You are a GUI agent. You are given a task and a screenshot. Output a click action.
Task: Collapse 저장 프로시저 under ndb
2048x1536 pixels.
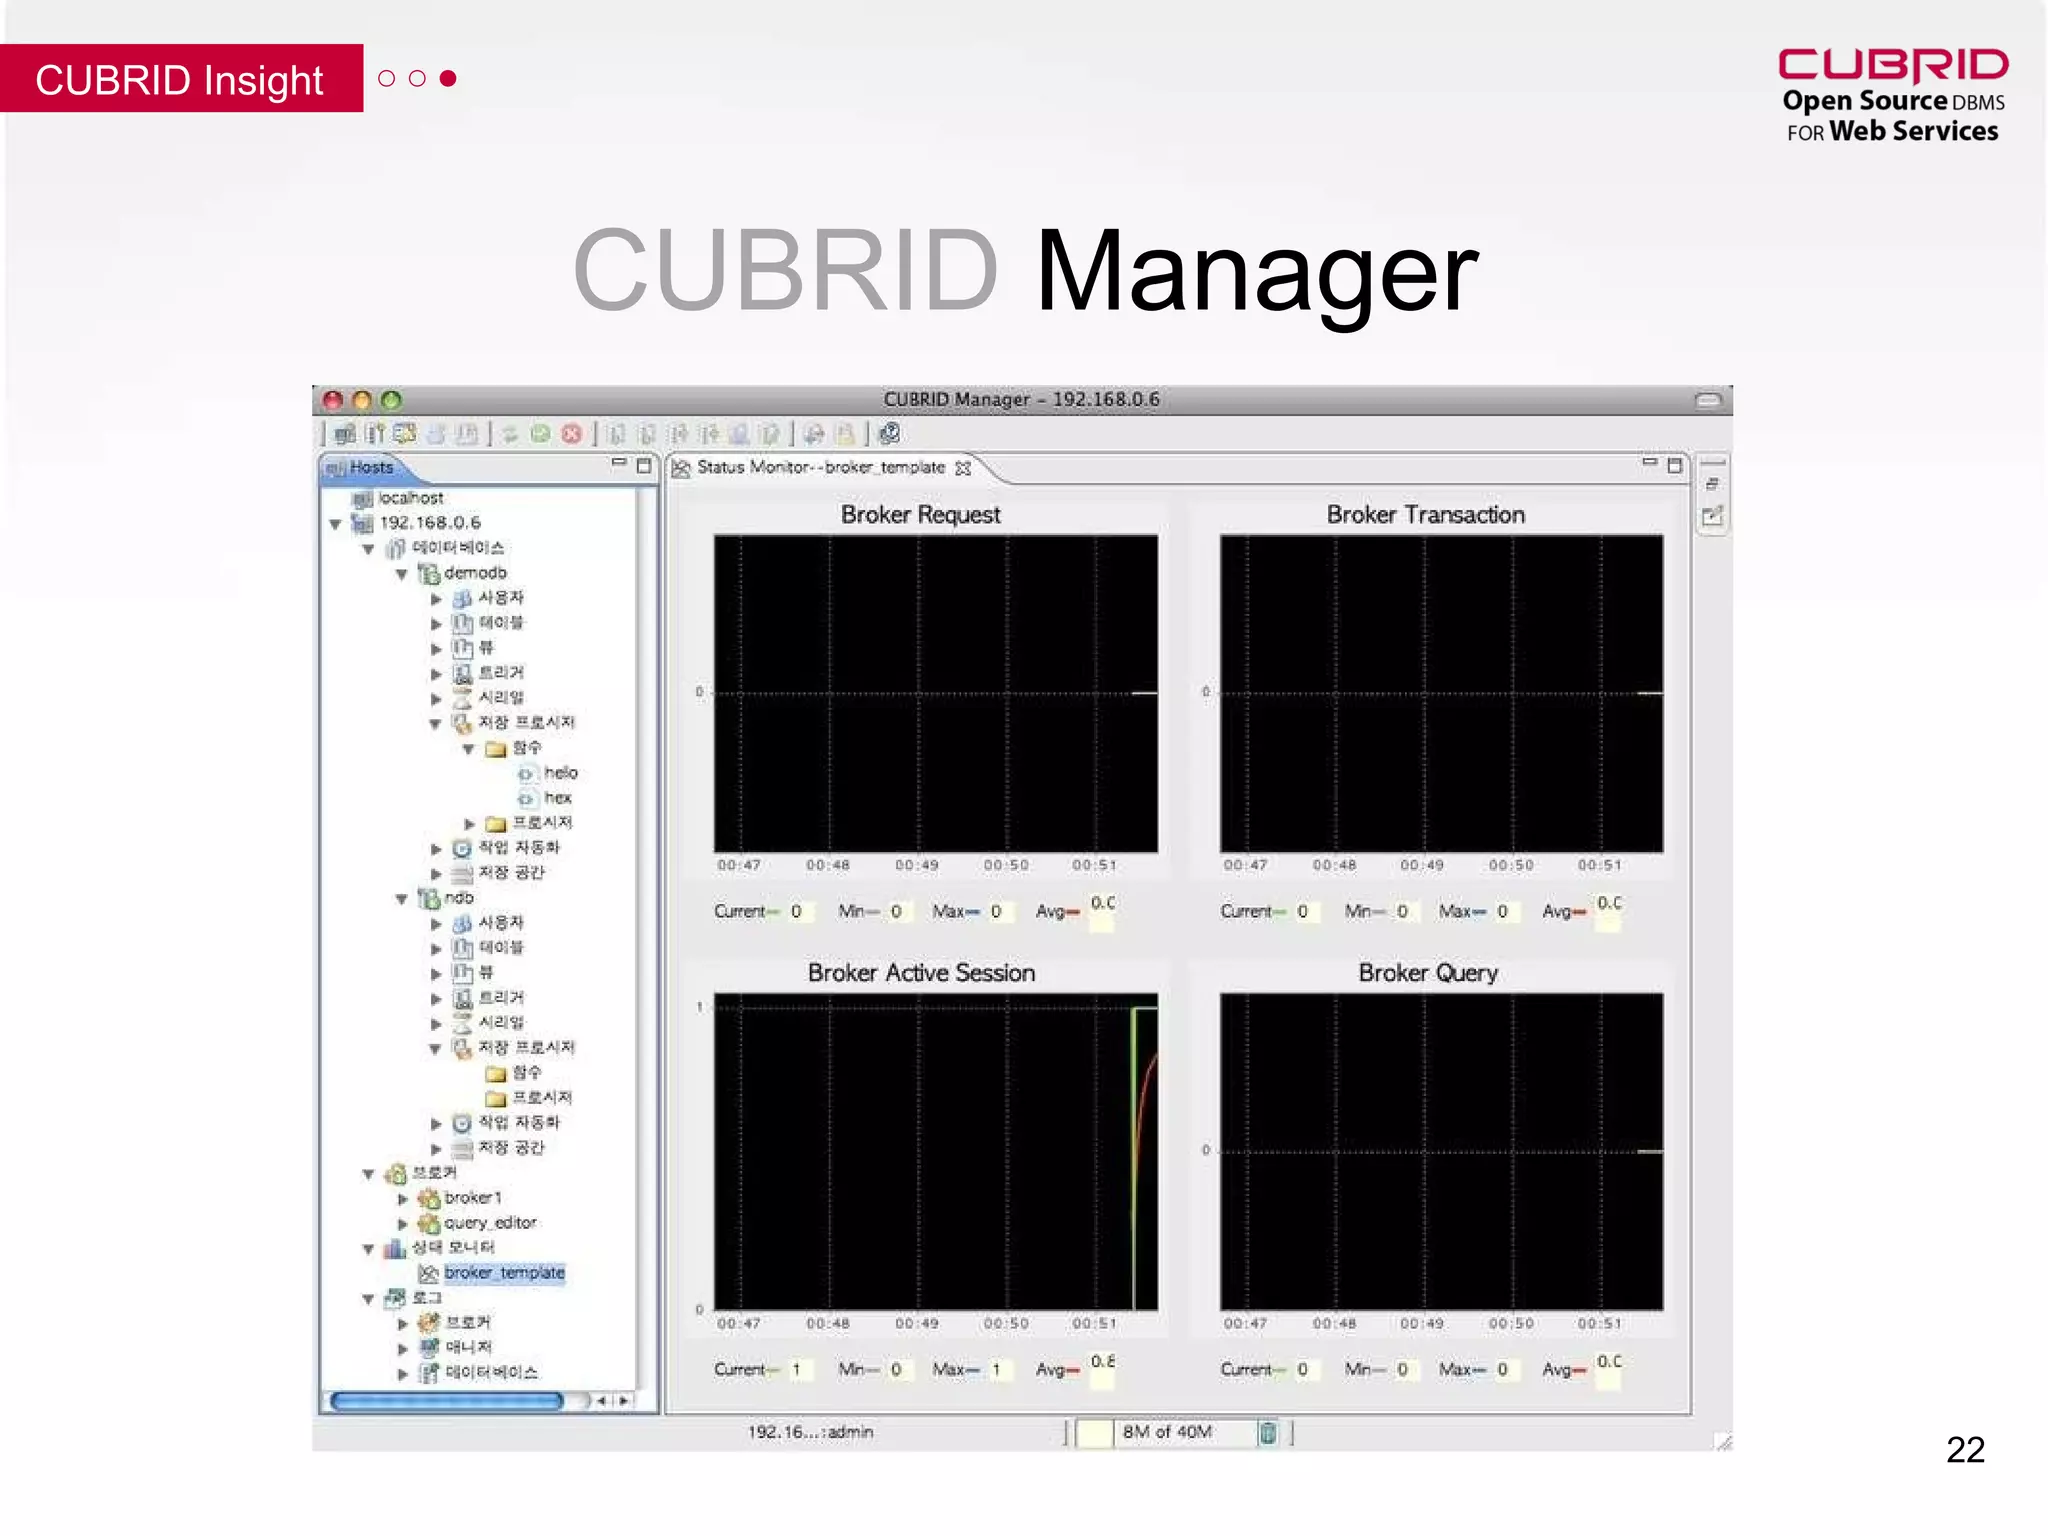(435, 1049)
